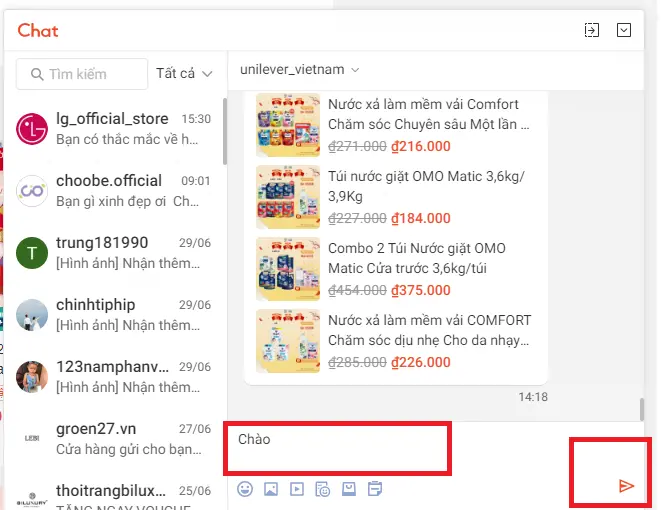Attach an image with picture icon

tap(271, 489)
